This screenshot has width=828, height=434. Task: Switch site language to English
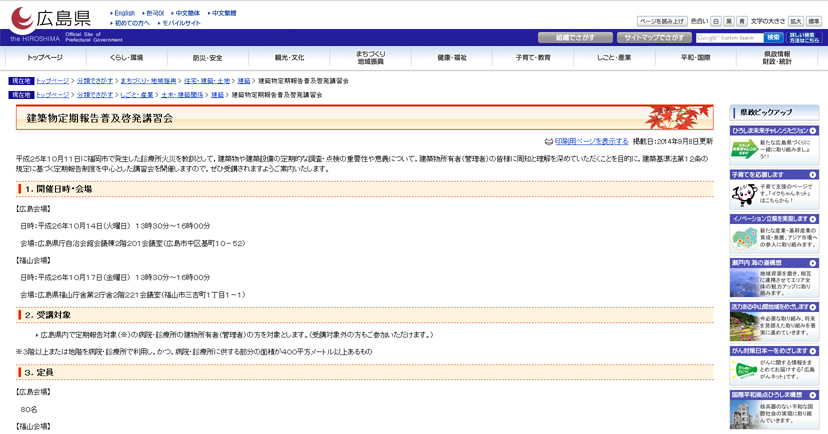pos(125,13)
